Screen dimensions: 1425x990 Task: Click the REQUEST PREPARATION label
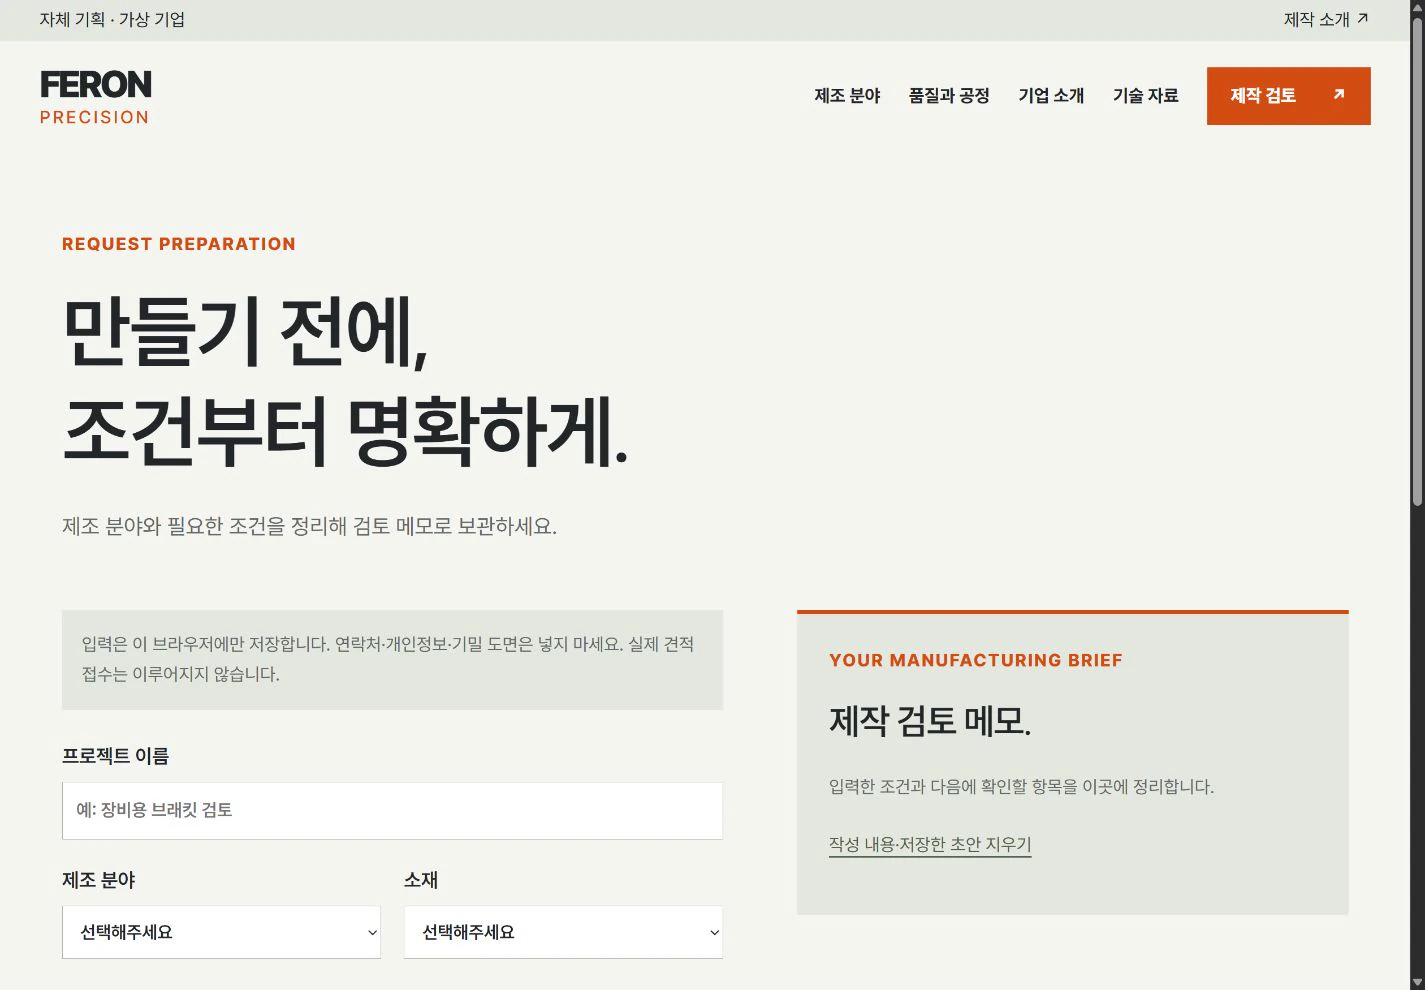179,244
